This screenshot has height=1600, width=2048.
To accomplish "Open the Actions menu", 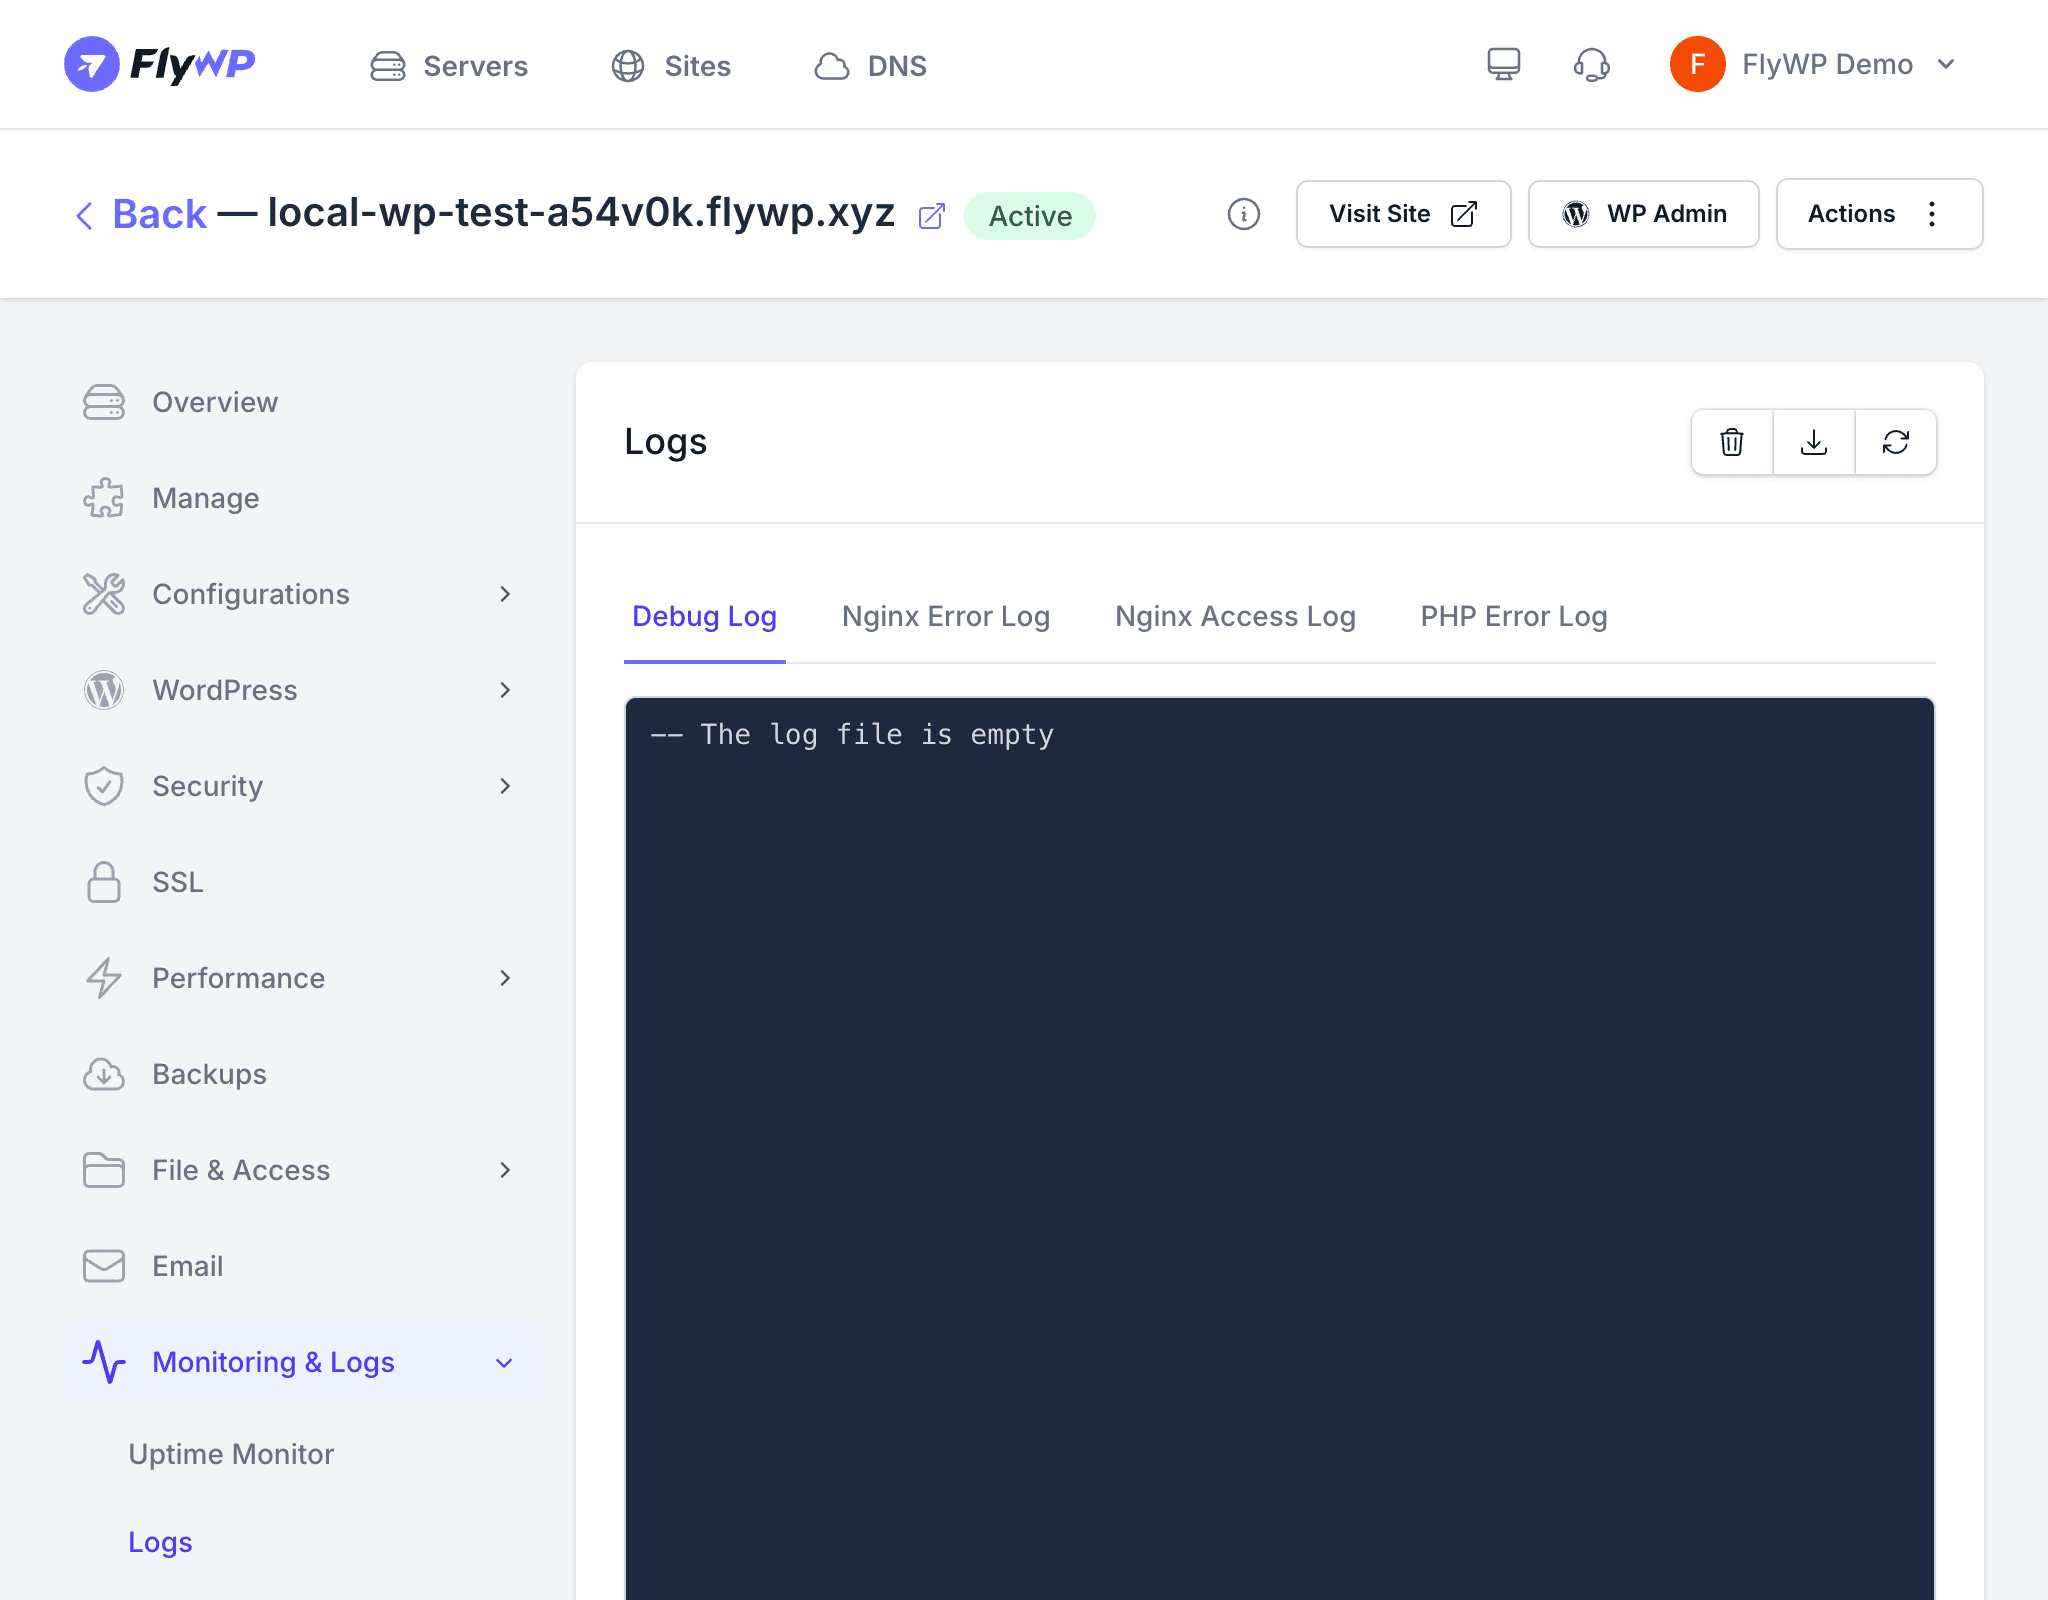I will point(1879,214).
